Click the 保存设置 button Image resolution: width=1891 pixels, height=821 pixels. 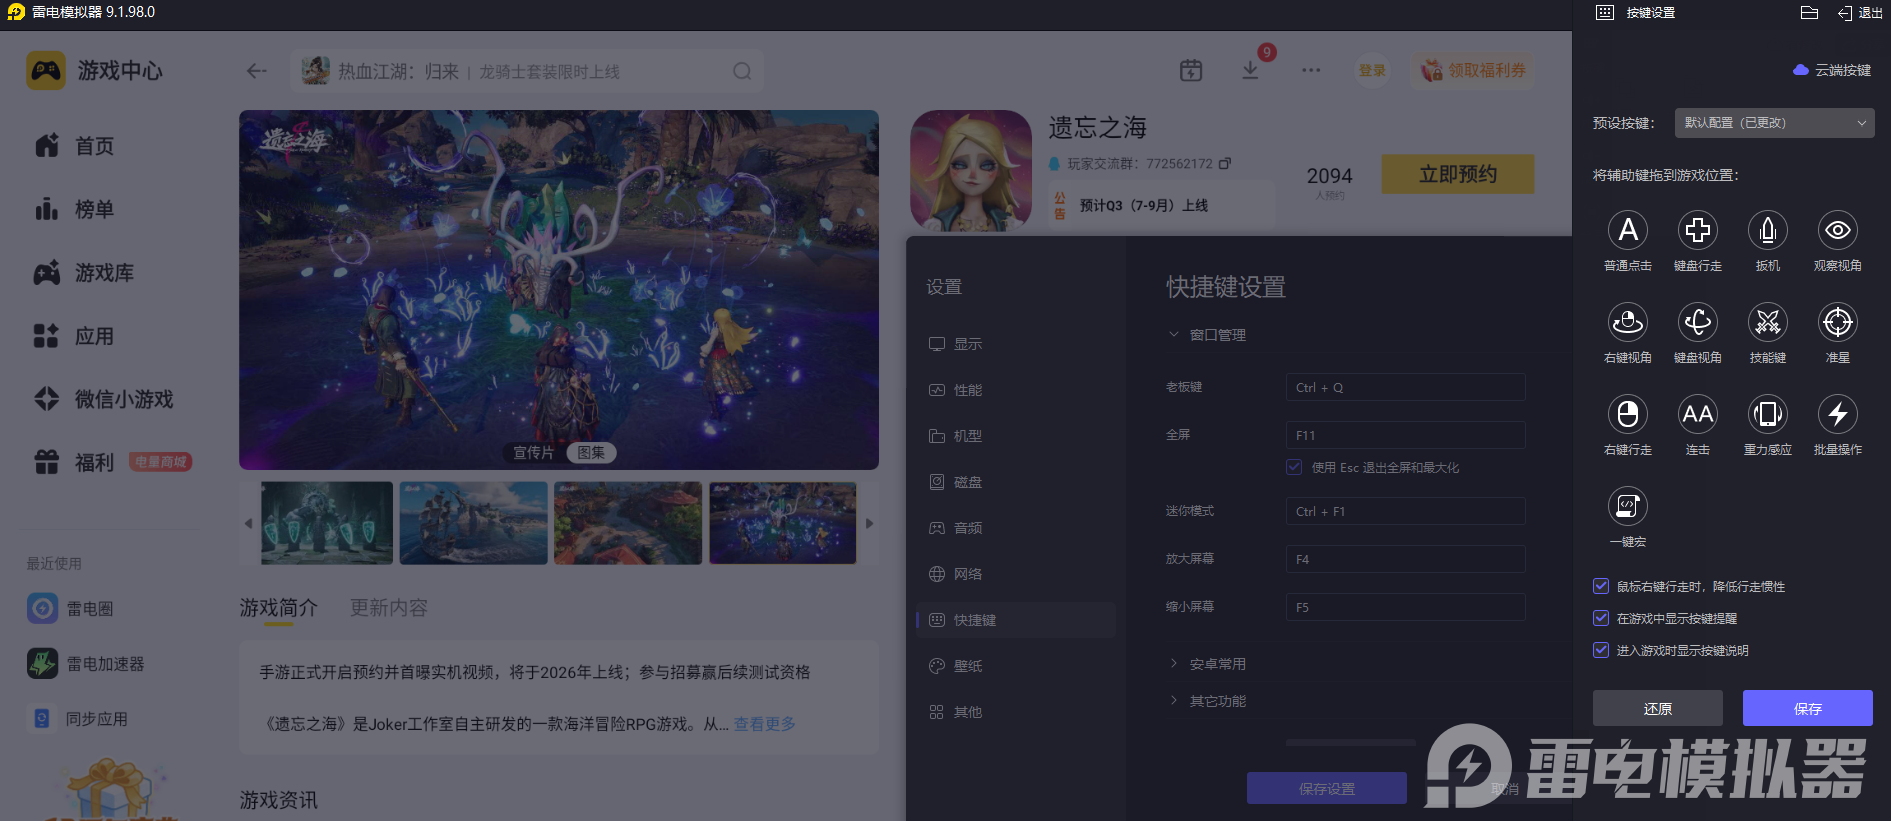click(x=1326, y=788)
